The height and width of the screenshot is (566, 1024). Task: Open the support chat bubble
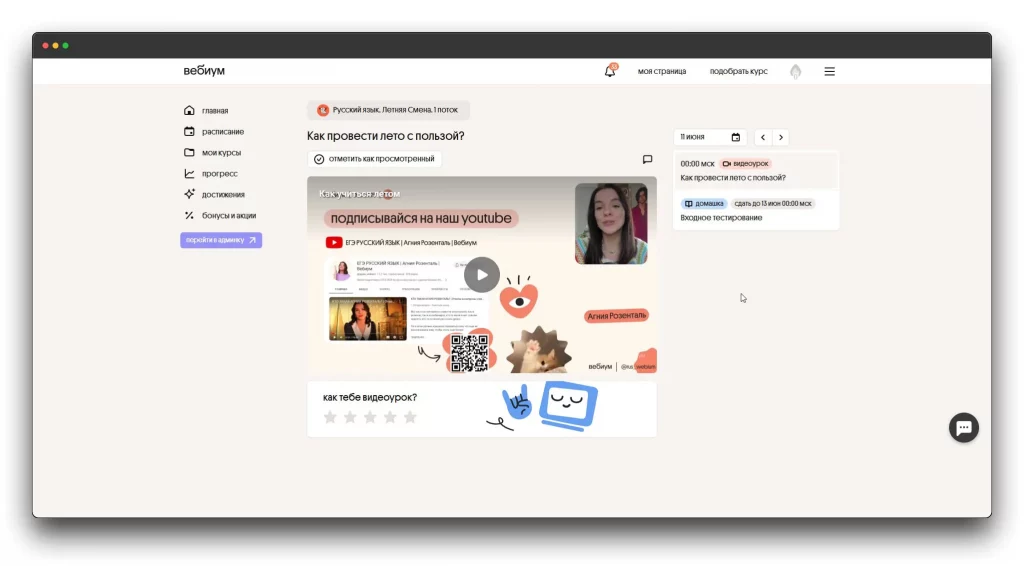[x=963, y=428]
